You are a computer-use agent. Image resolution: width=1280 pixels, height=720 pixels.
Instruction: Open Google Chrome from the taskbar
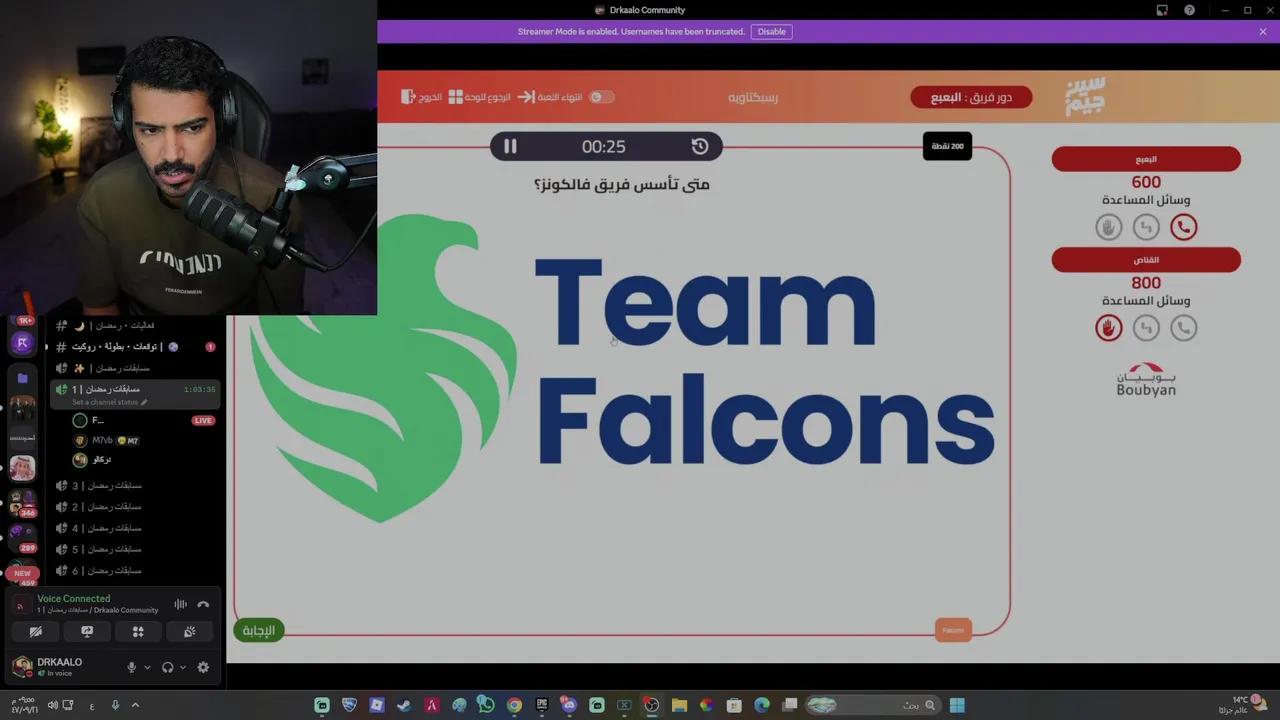click(x=514, y=705)
